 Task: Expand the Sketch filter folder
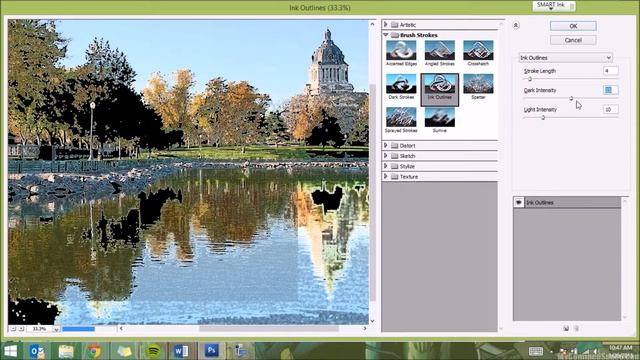tap(386, 156)
